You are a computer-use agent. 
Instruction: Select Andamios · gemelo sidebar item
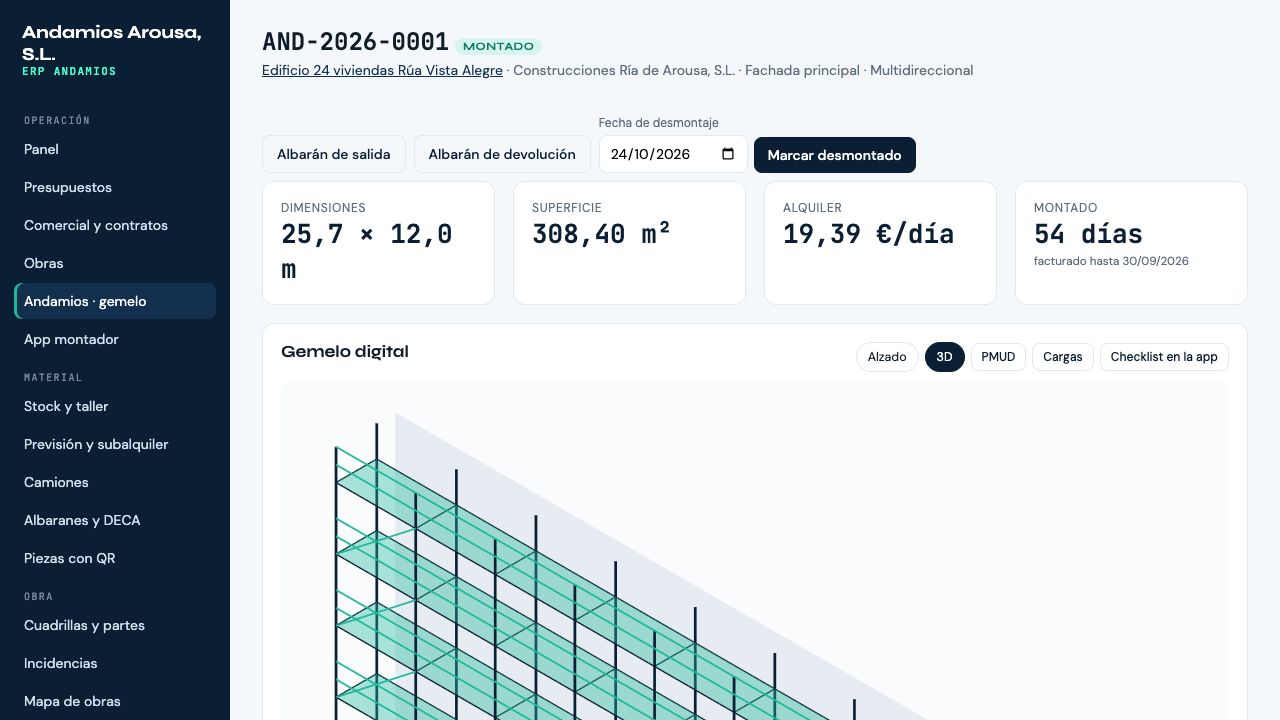point(115,301)
